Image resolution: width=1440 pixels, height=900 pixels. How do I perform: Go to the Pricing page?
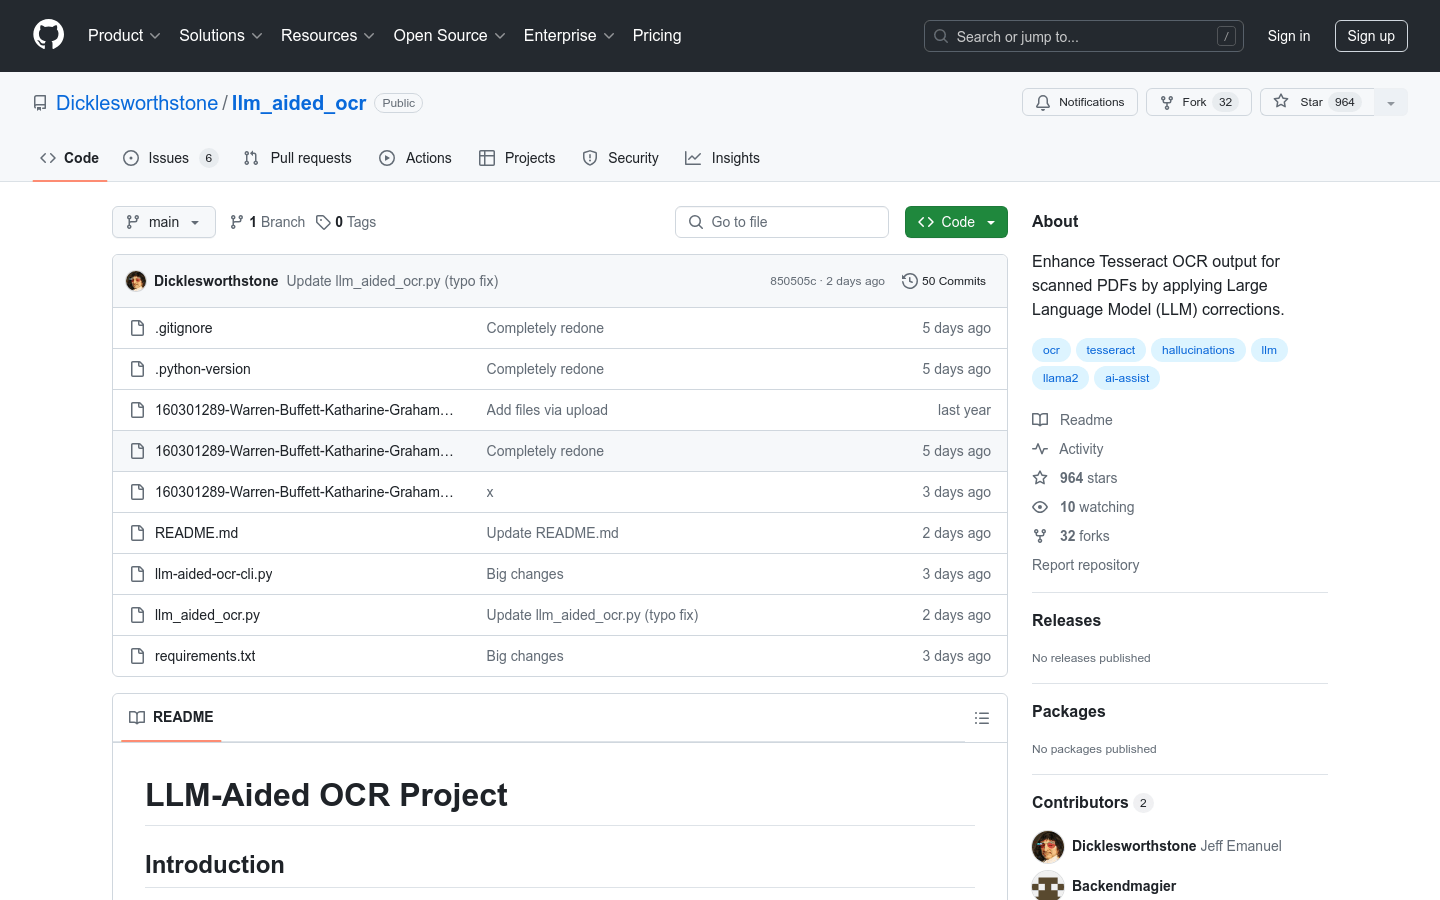pyautogui.click(x=657, y=36)
